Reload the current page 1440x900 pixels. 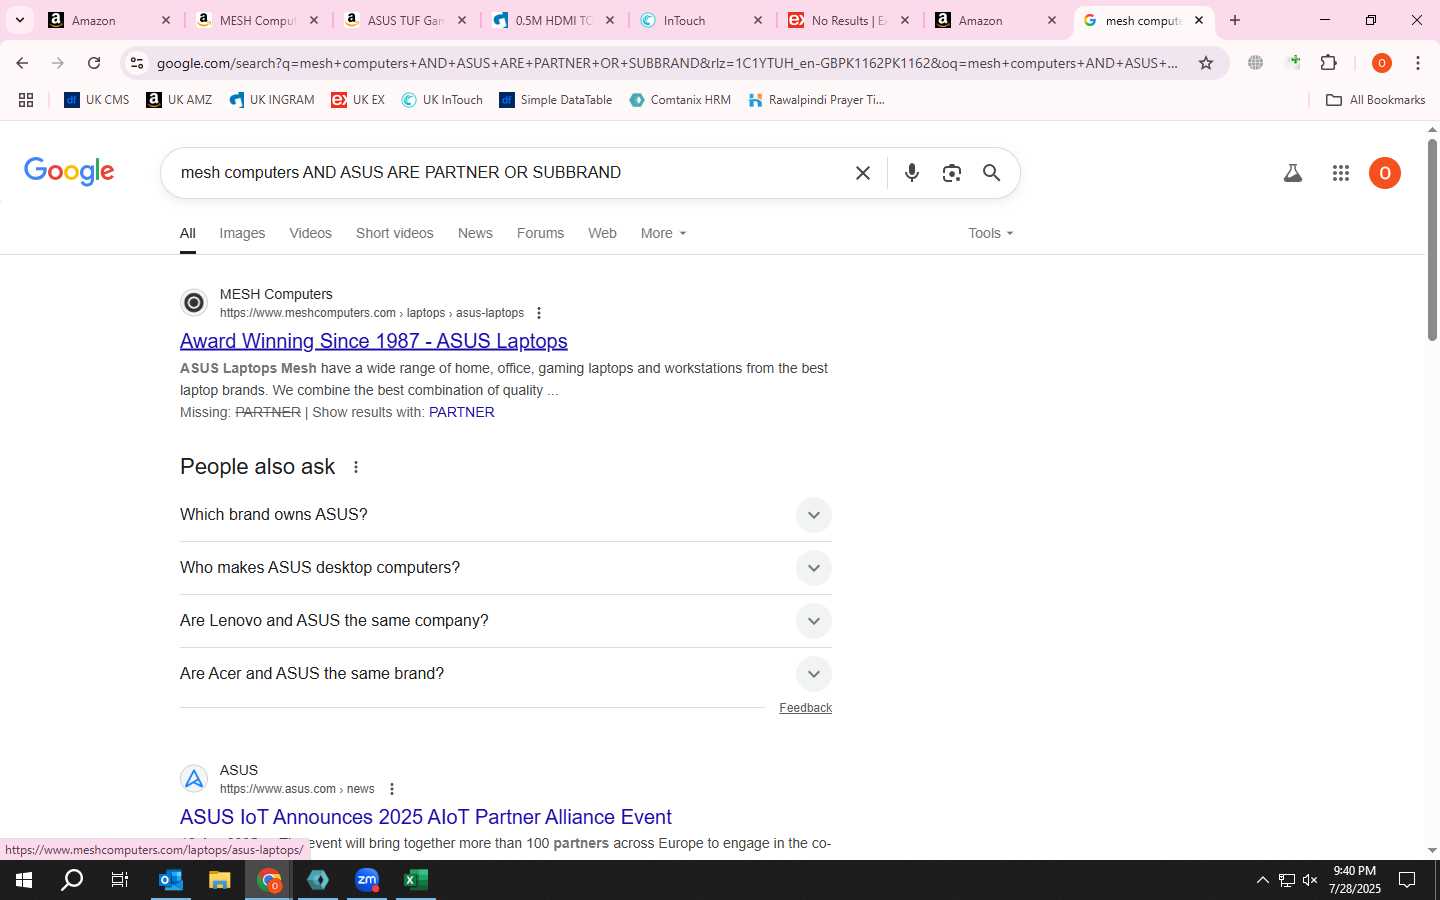coord(94,63)
